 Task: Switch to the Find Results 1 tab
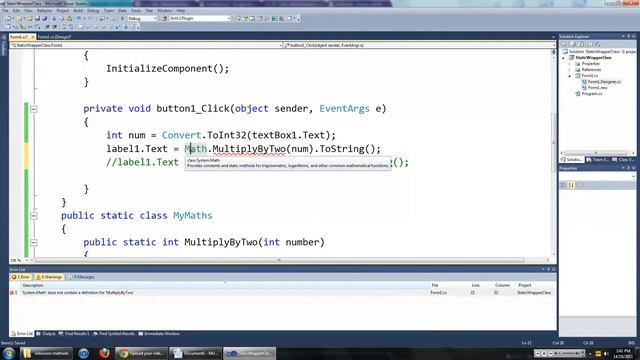click(x=74, y=334)
